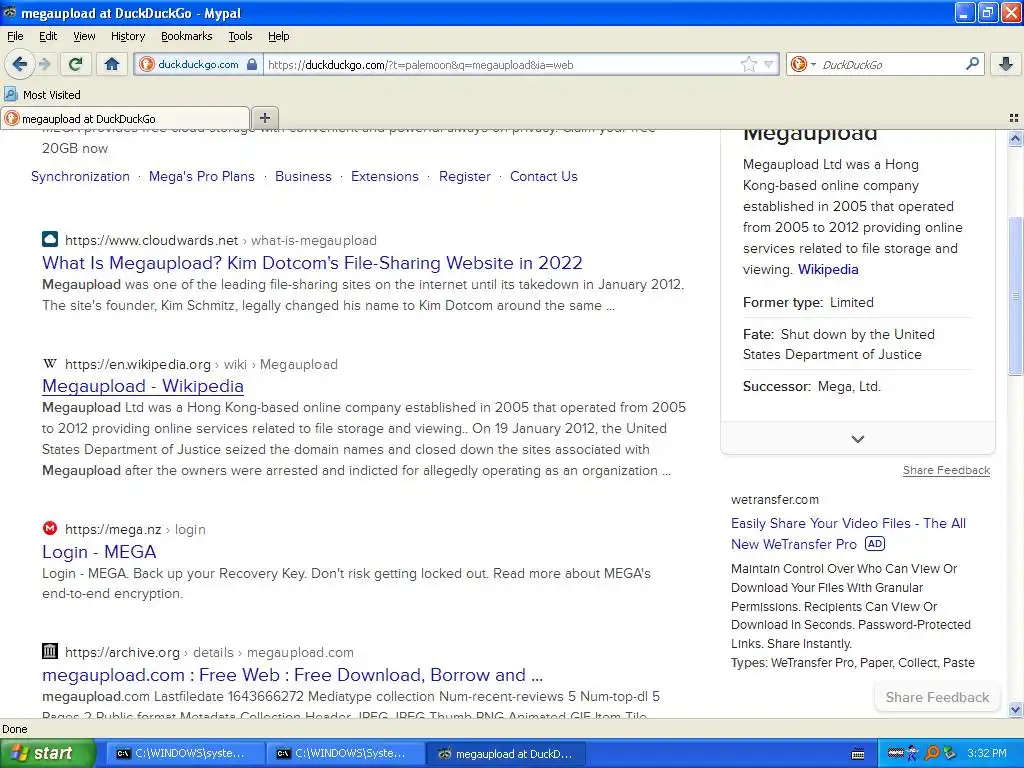Reload the current page
Viewport: 1024px width, 768px height.
click(x=76, y=64)
